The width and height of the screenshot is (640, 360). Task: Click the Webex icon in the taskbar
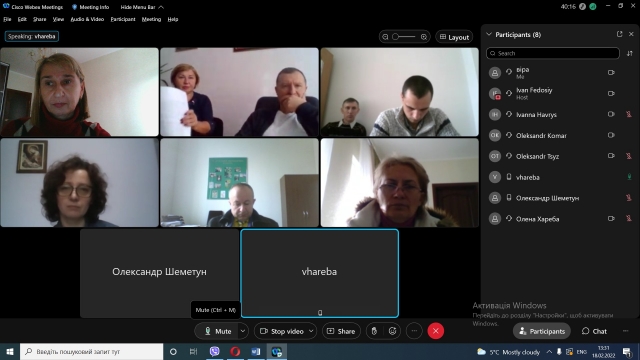click(x=277, y=351)
